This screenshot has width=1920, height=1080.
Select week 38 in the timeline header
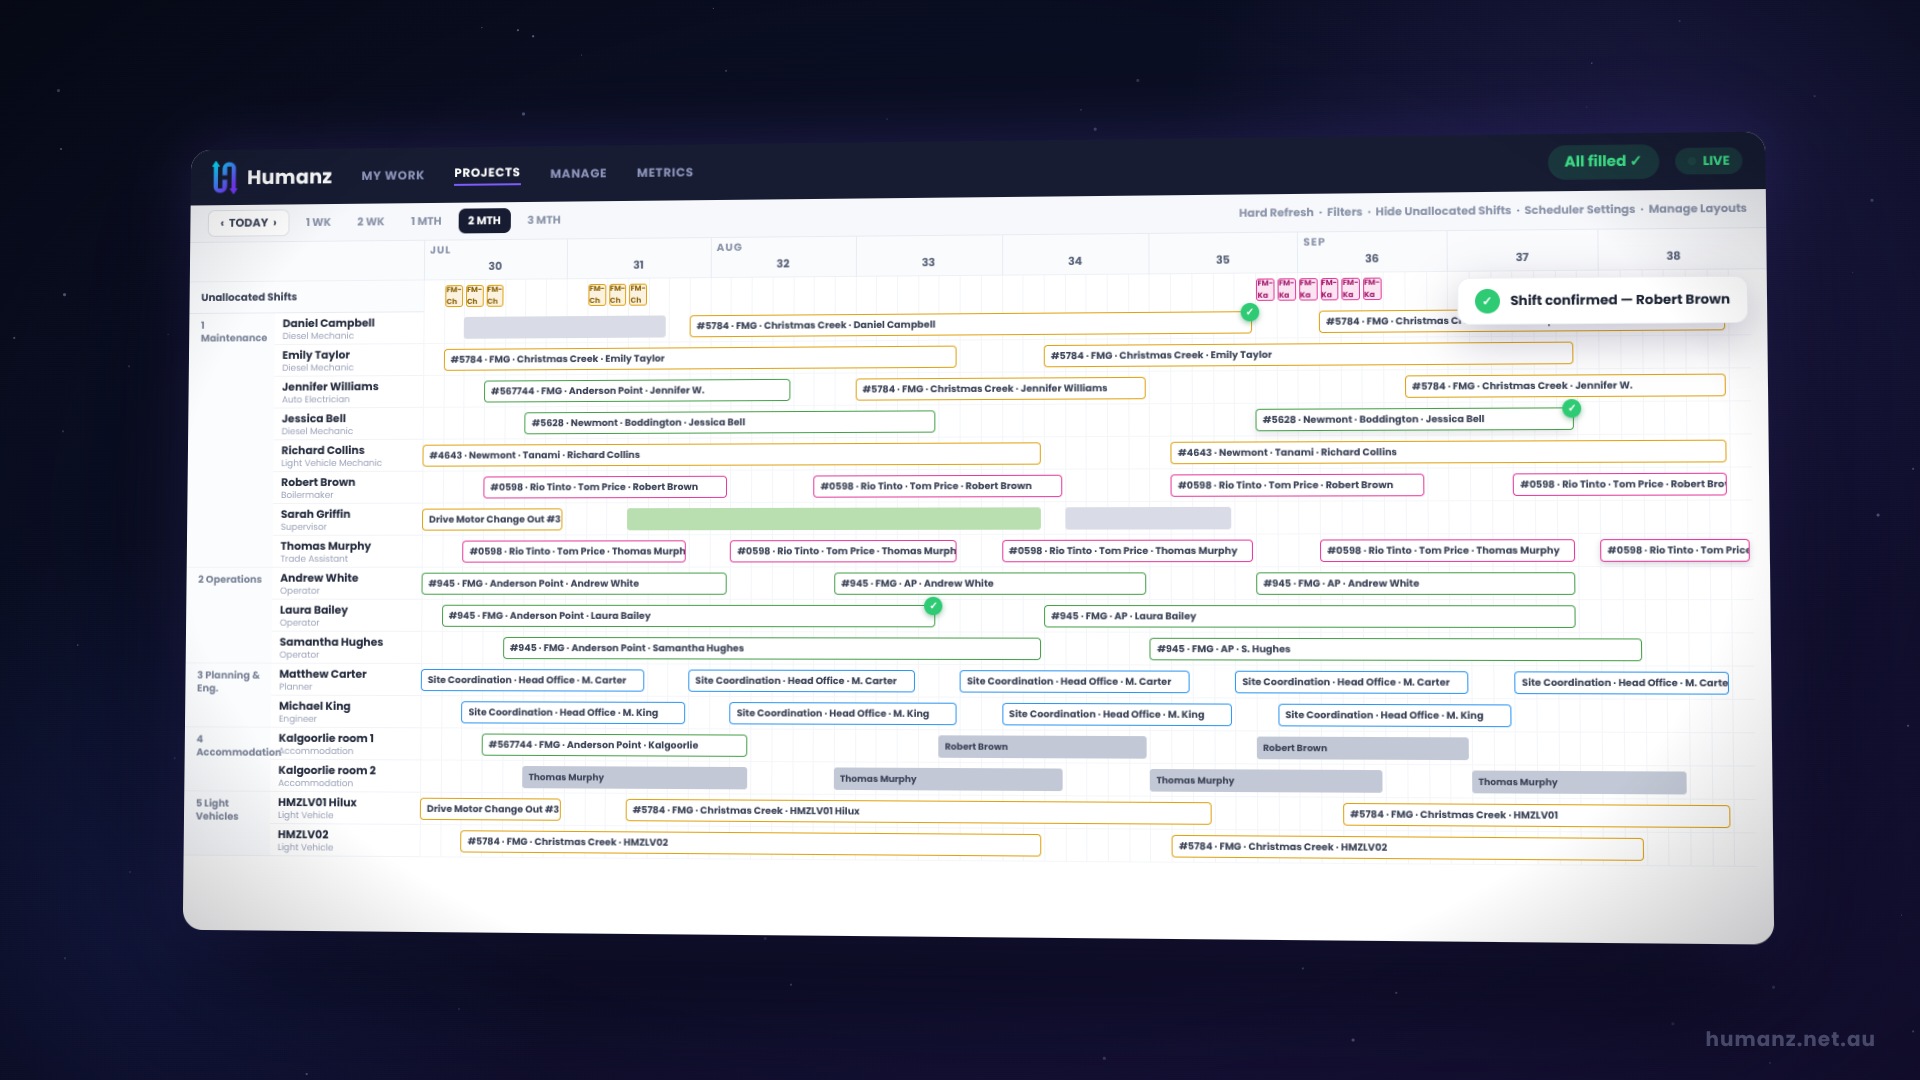click(1673, 256)
